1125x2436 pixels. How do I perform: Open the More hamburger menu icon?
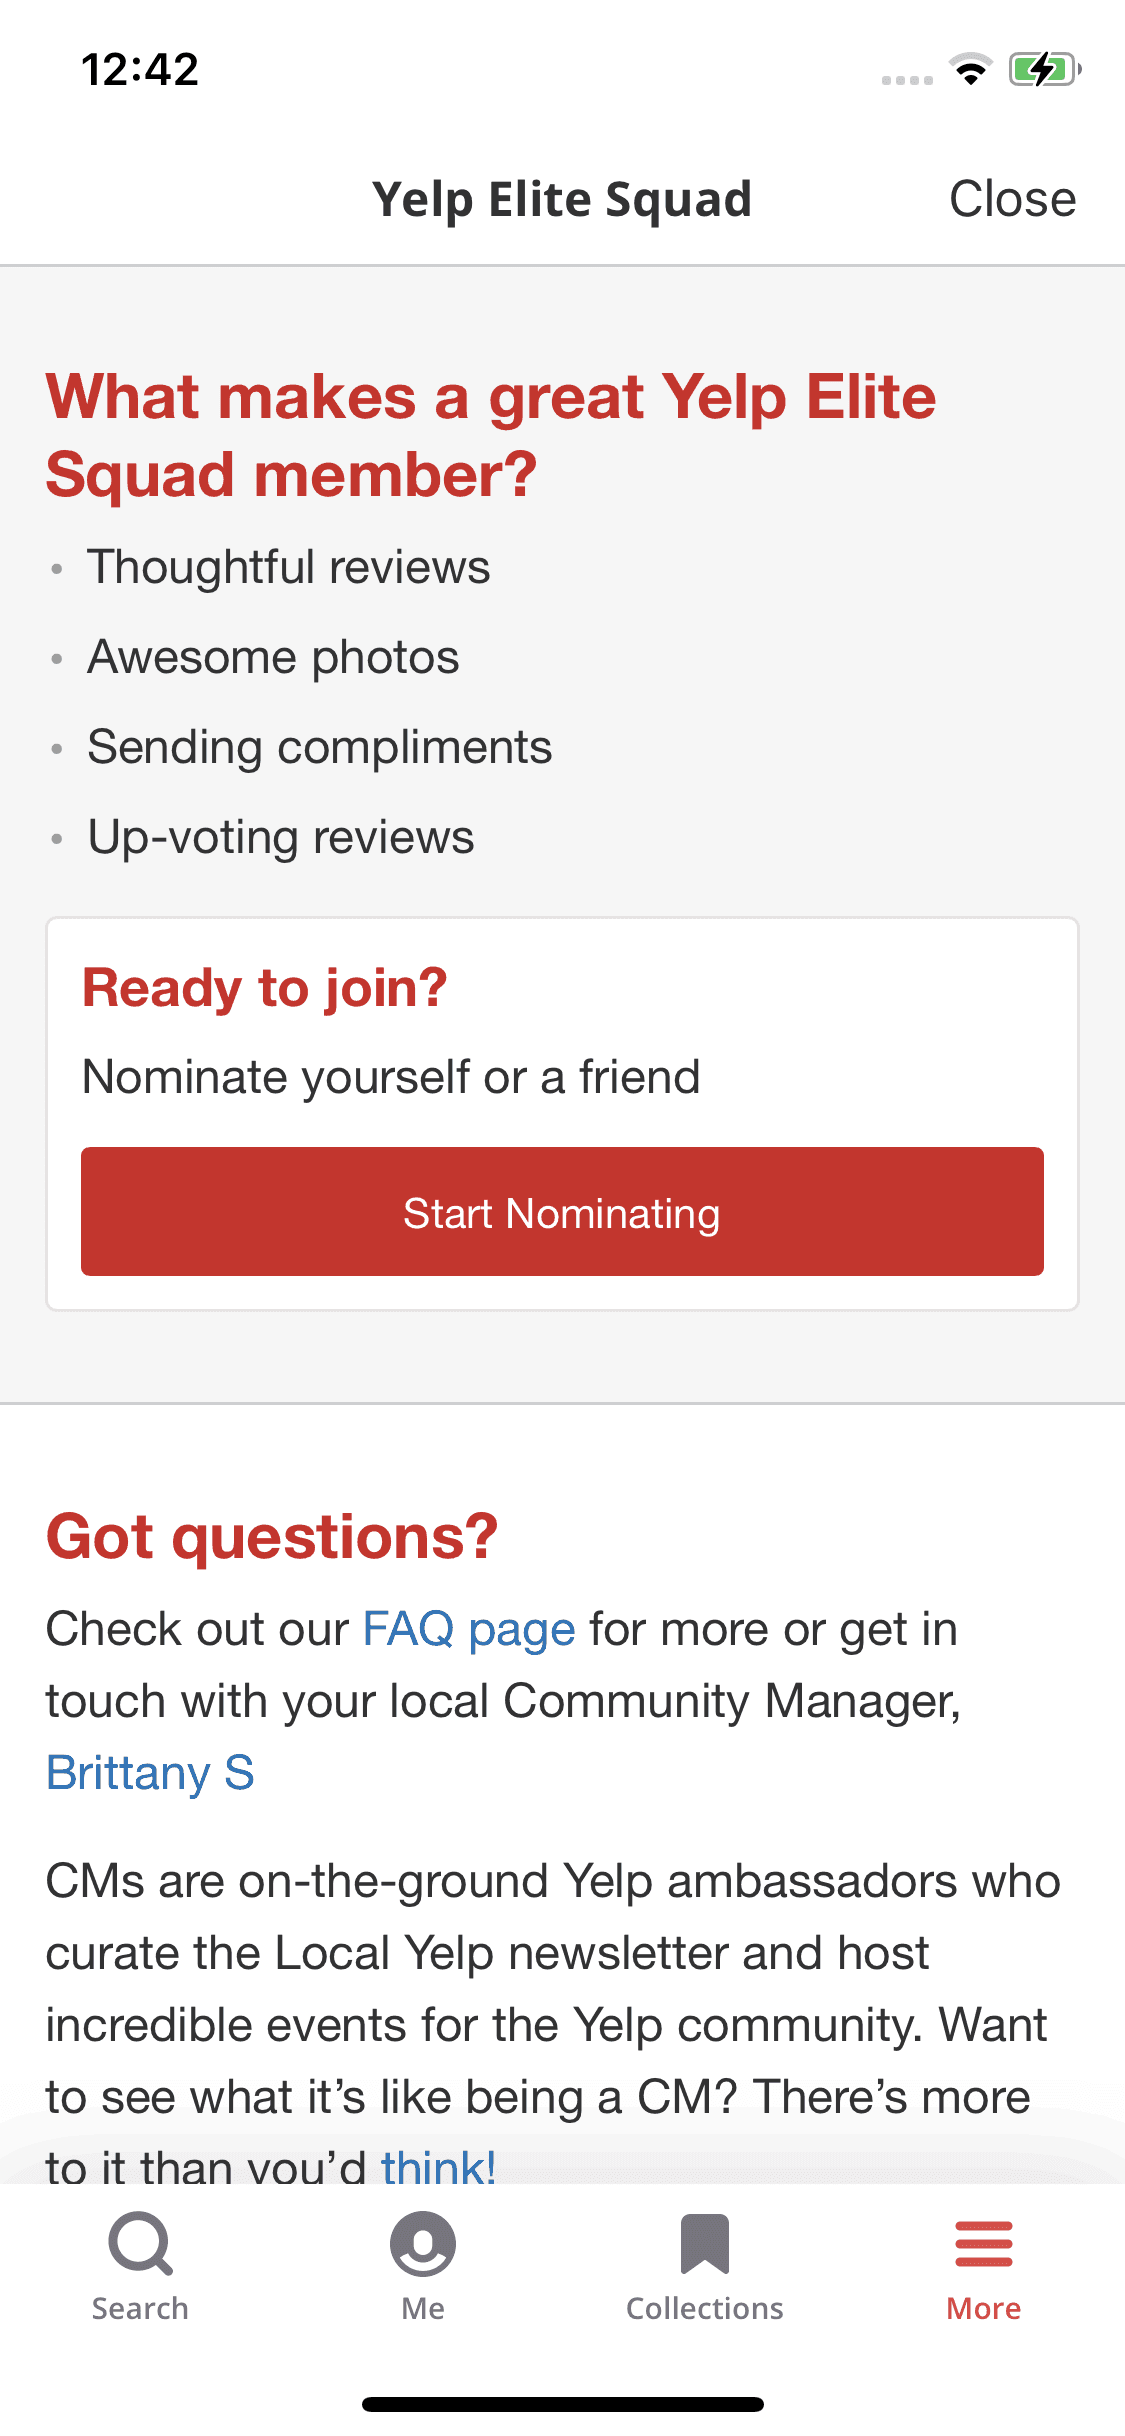coord(984,2244)
